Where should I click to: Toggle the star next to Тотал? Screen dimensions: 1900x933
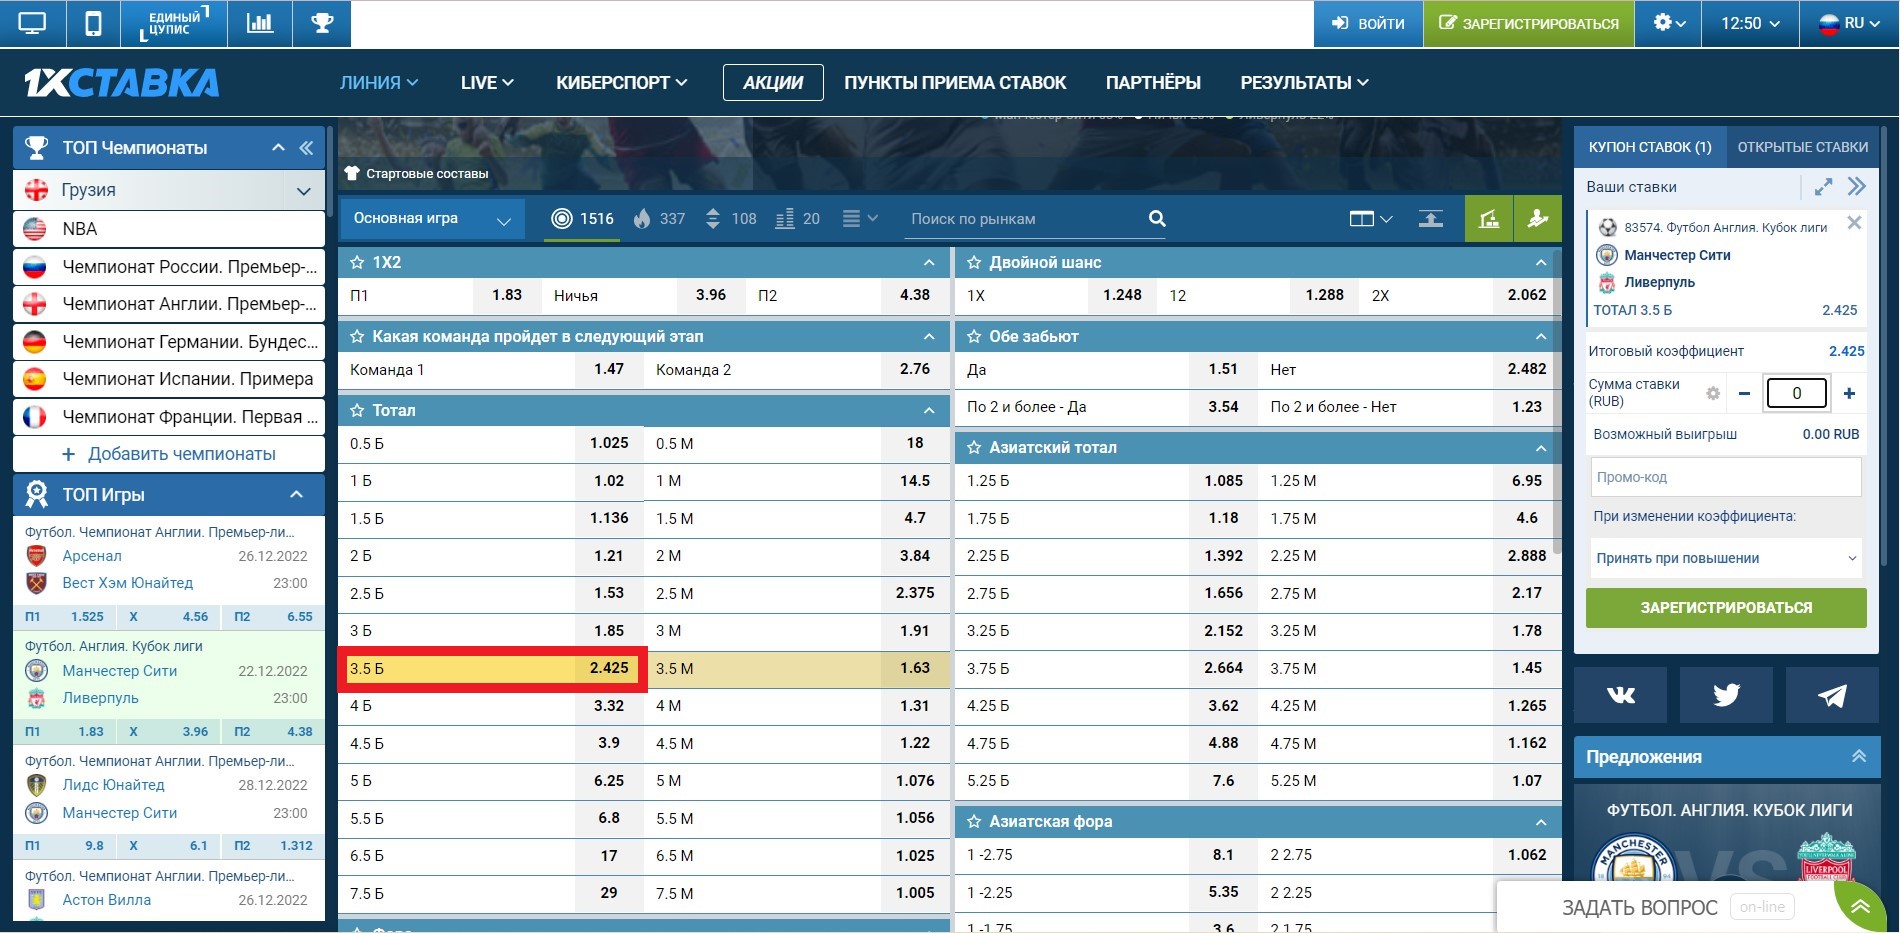tap(357, 411)
